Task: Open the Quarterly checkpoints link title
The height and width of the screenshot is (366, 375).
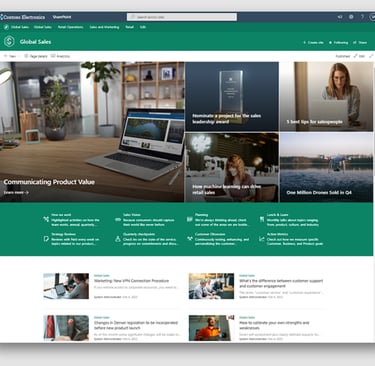Action: [x=139, y=234]
